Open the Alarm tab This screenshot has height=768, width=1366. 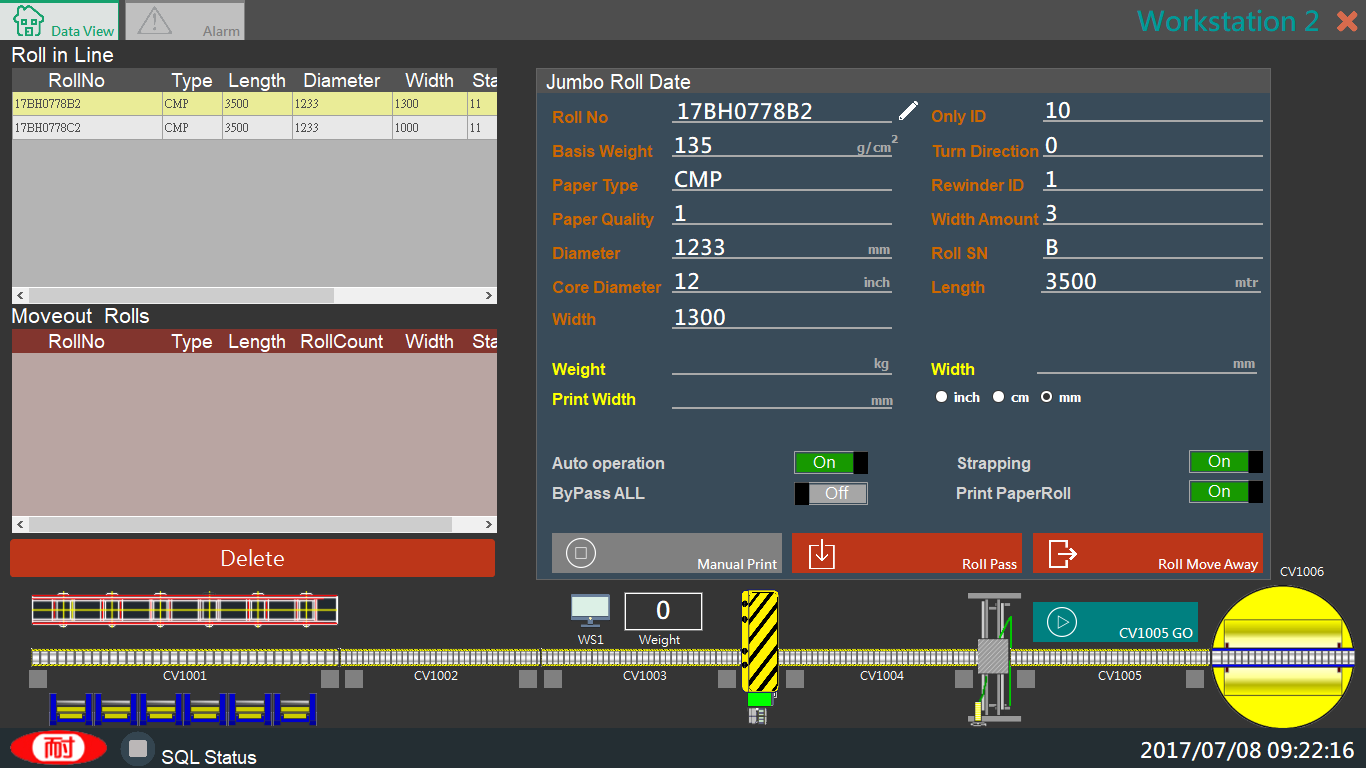(x=185, y=21)
